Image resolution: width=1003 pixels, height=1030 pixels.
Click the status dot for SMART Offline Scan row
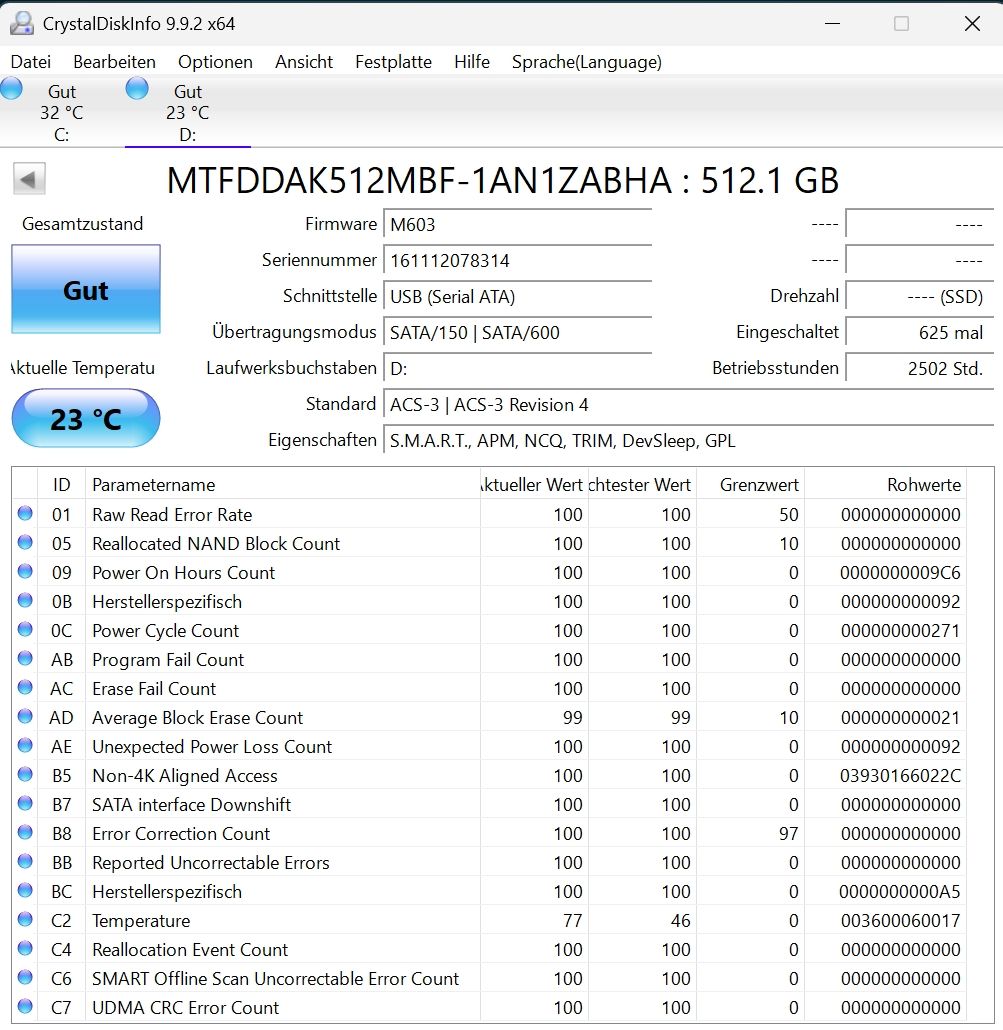pos(25,977)
